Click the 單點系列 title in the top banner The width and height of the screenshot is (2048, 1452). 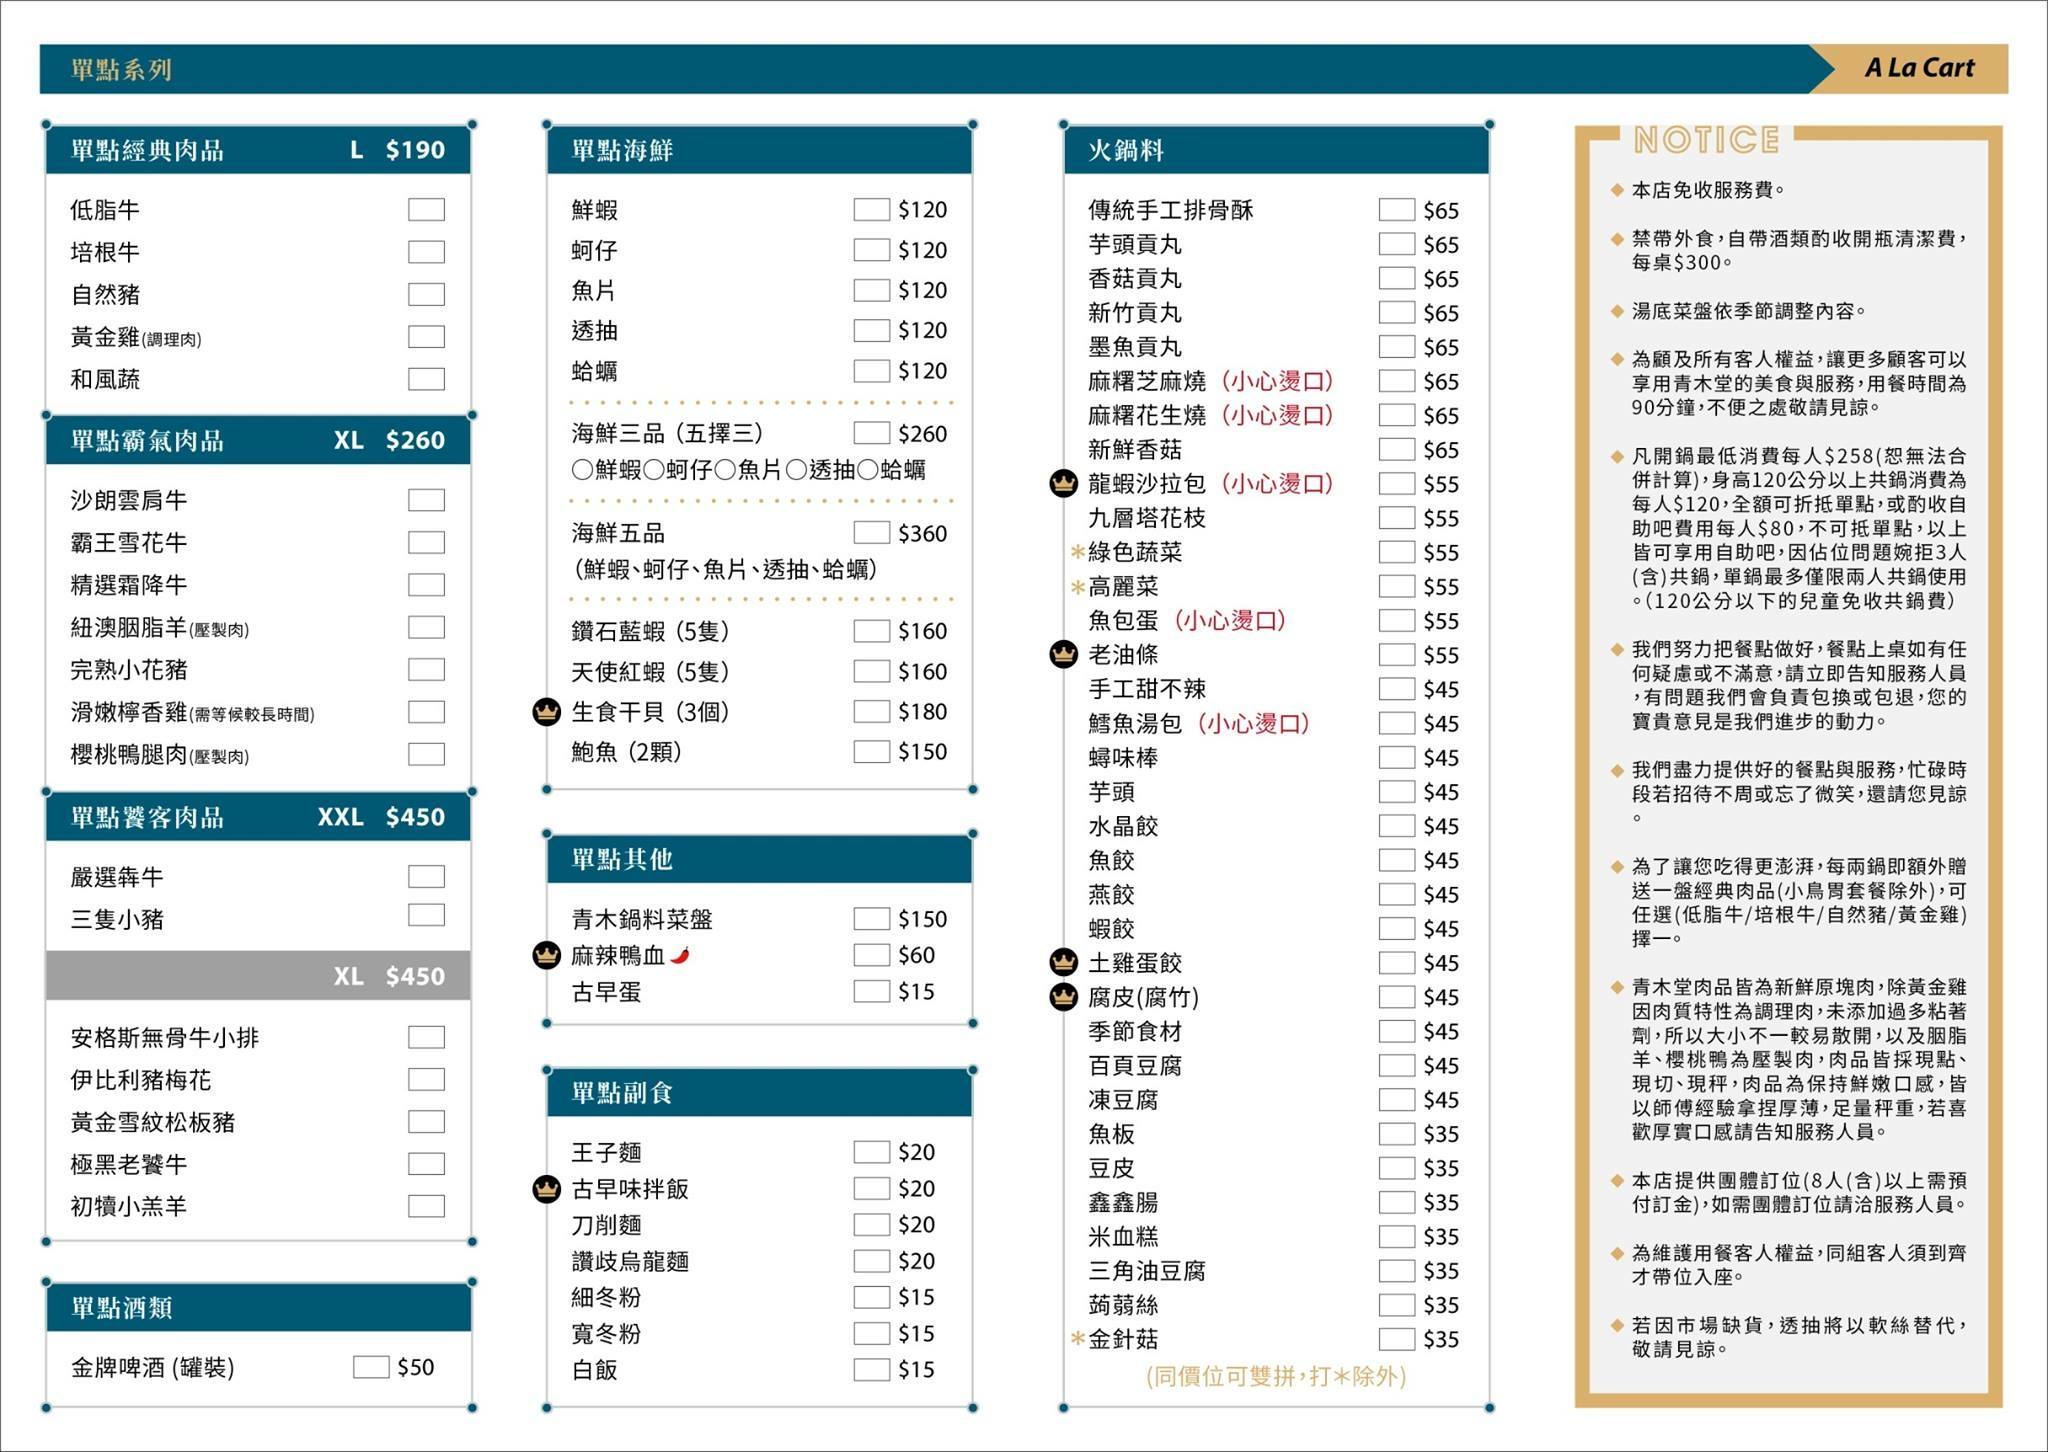tap(122, 70)
